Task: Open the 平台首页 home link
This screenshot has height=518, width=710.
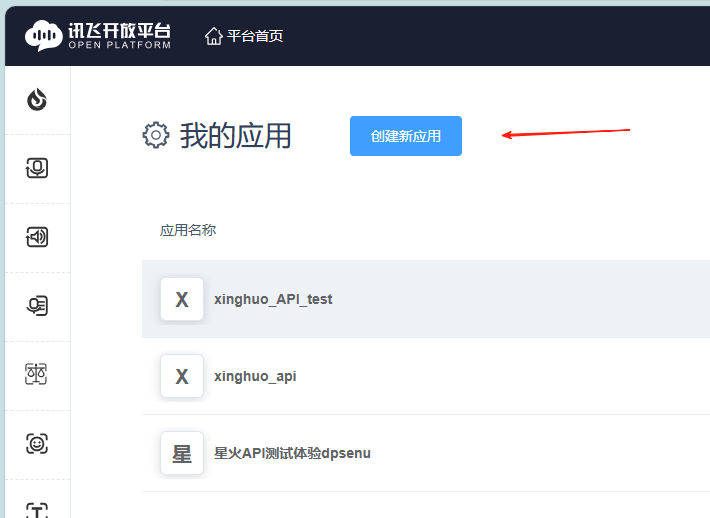Action: (244, 36)
